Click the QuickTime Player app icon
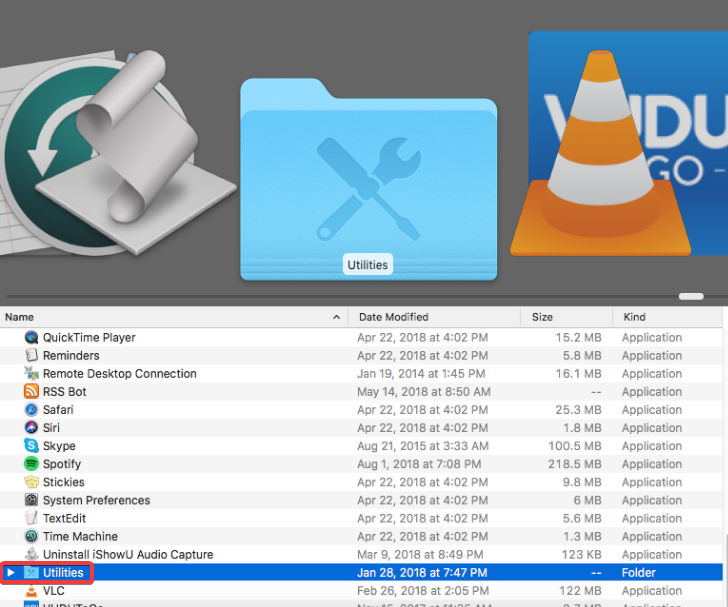Image resolution: width=728 pixels, height=607 pixels. pos(31,338)
